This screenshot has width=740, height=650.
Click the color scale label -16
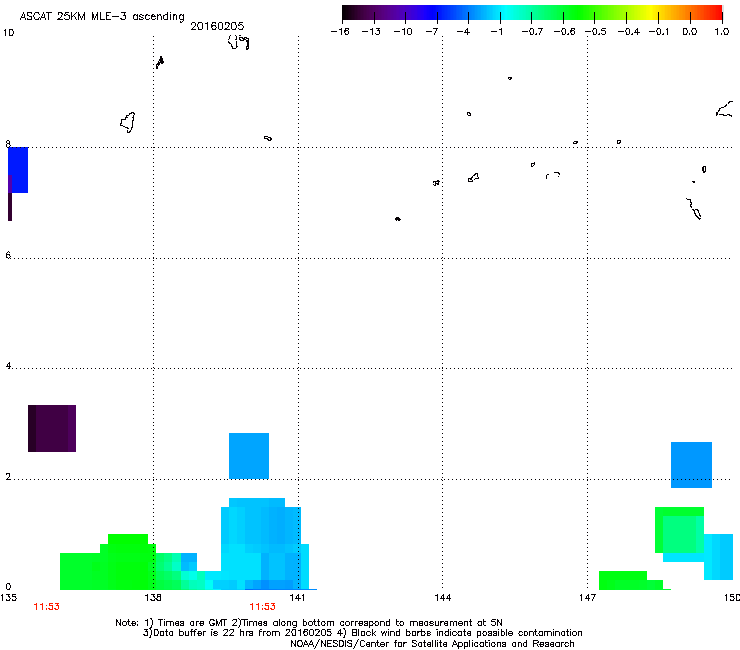(x=340, y=32)
